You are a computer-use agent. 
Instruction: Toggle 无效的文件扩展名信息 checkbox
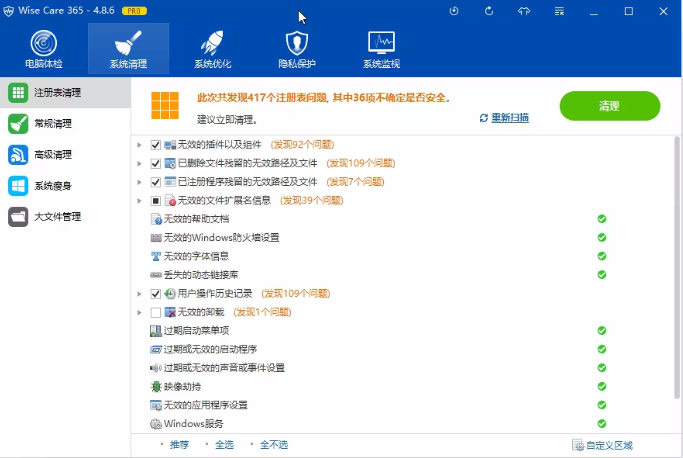click(x=156, y=200)
